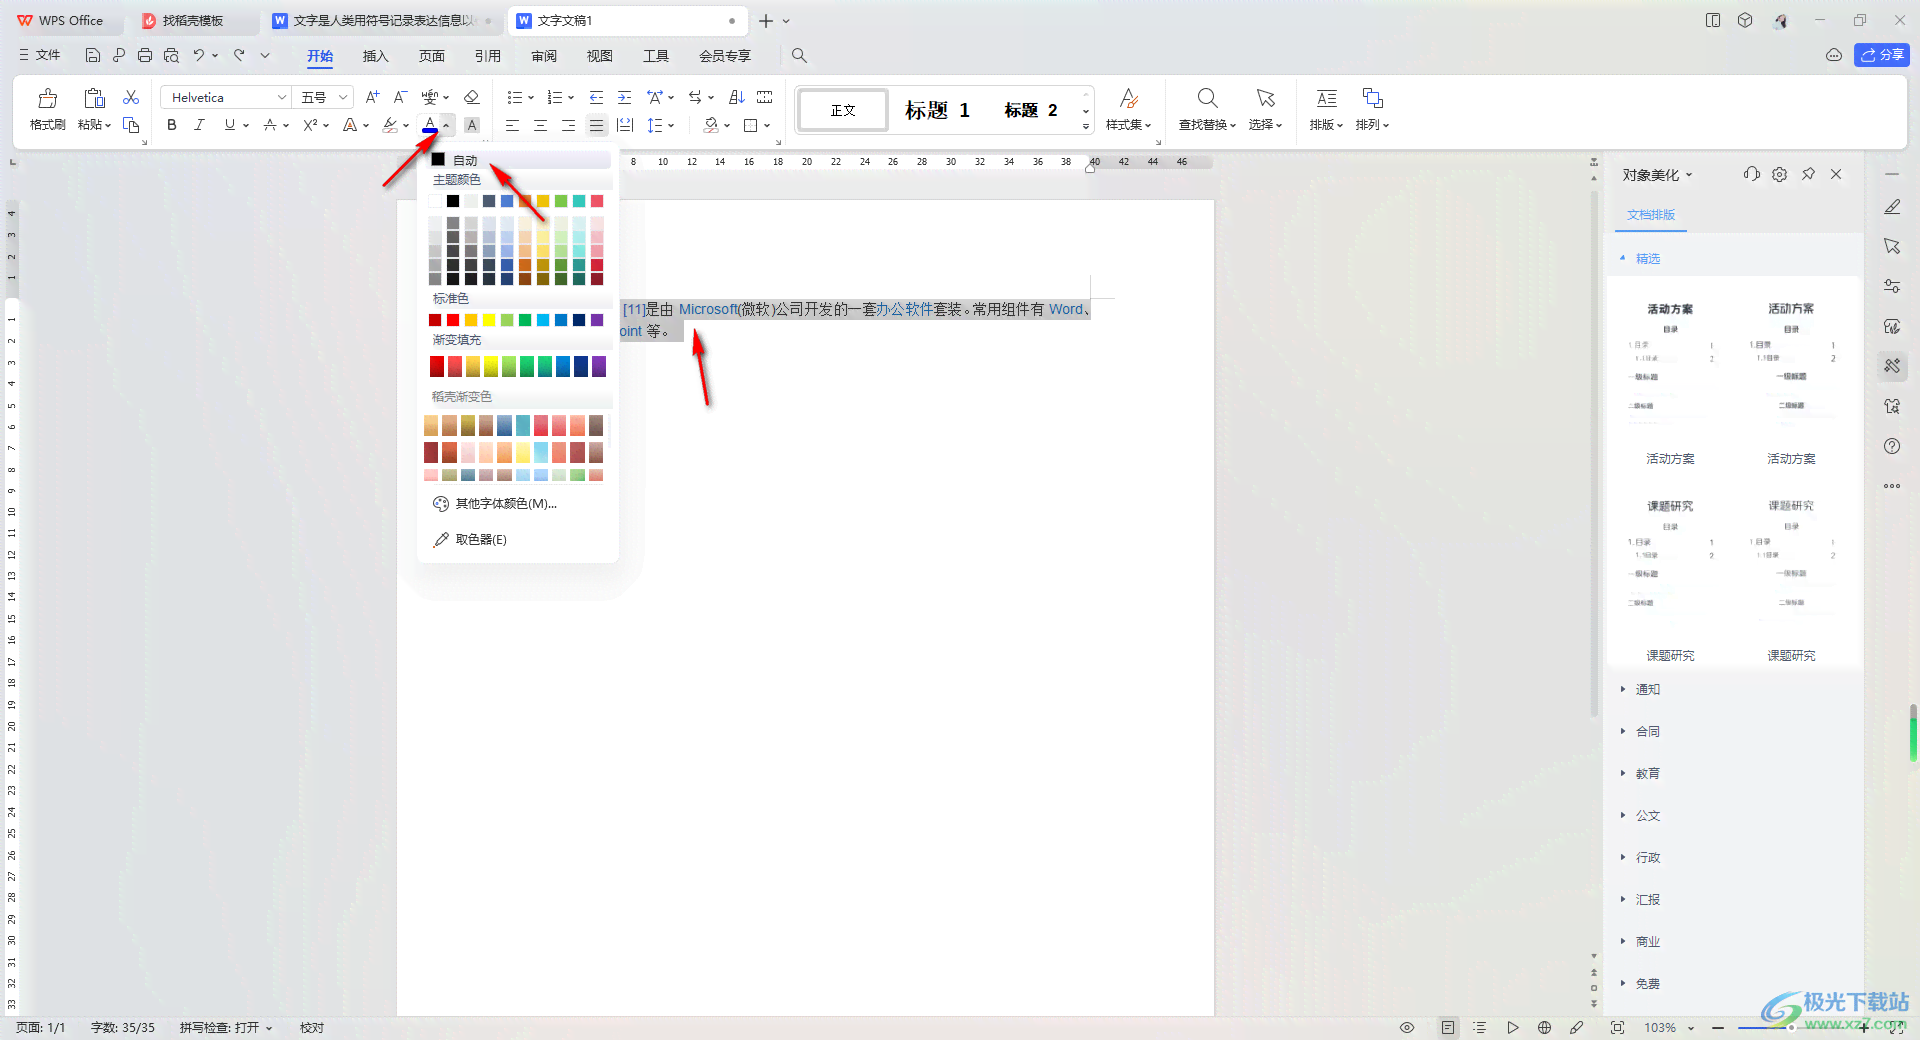1920x1040 pixels.
Task: Toggle Underline formatting
Action: (230, 125)
